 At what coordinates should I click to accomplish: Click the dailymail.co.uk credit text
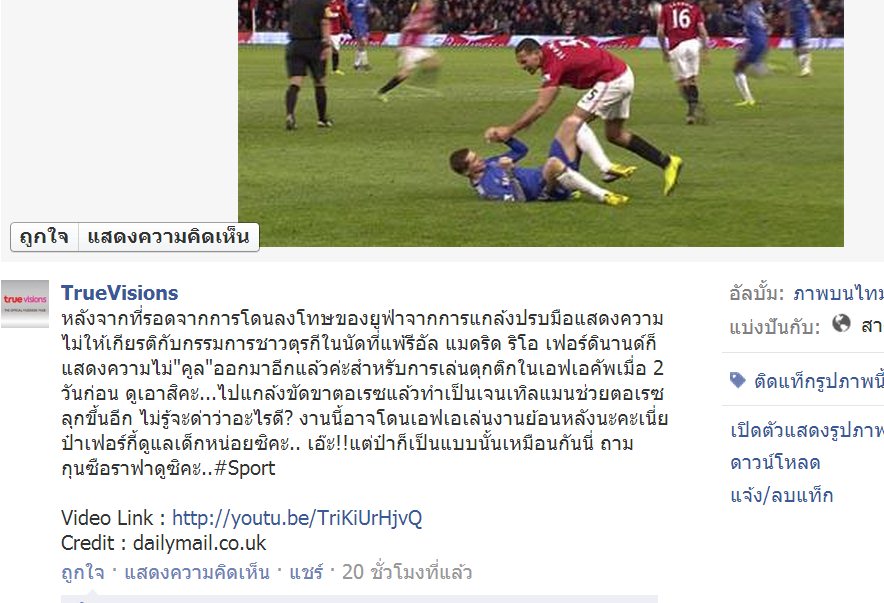coord(199,543)
